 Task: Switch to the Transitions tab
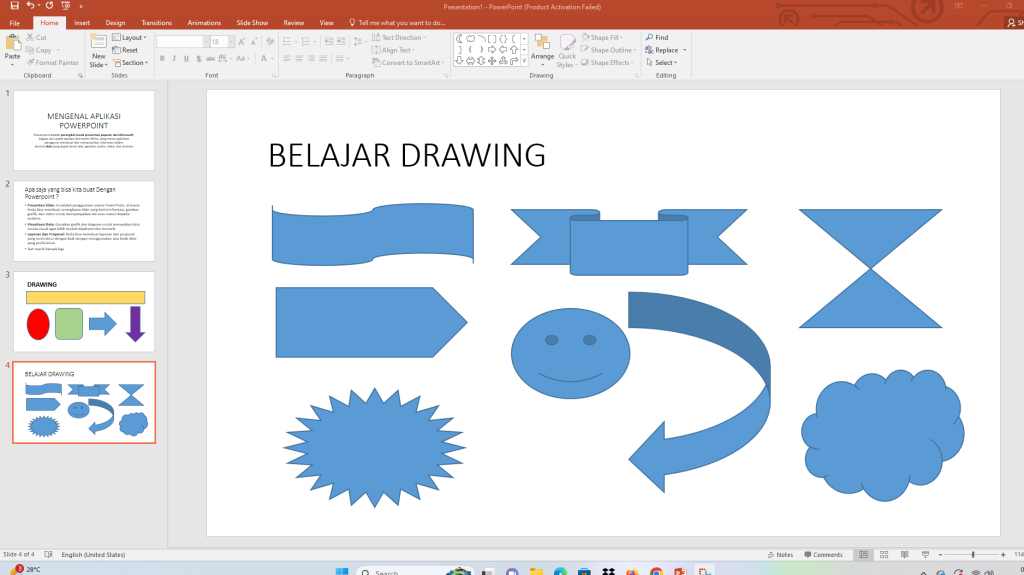point(156,22)
